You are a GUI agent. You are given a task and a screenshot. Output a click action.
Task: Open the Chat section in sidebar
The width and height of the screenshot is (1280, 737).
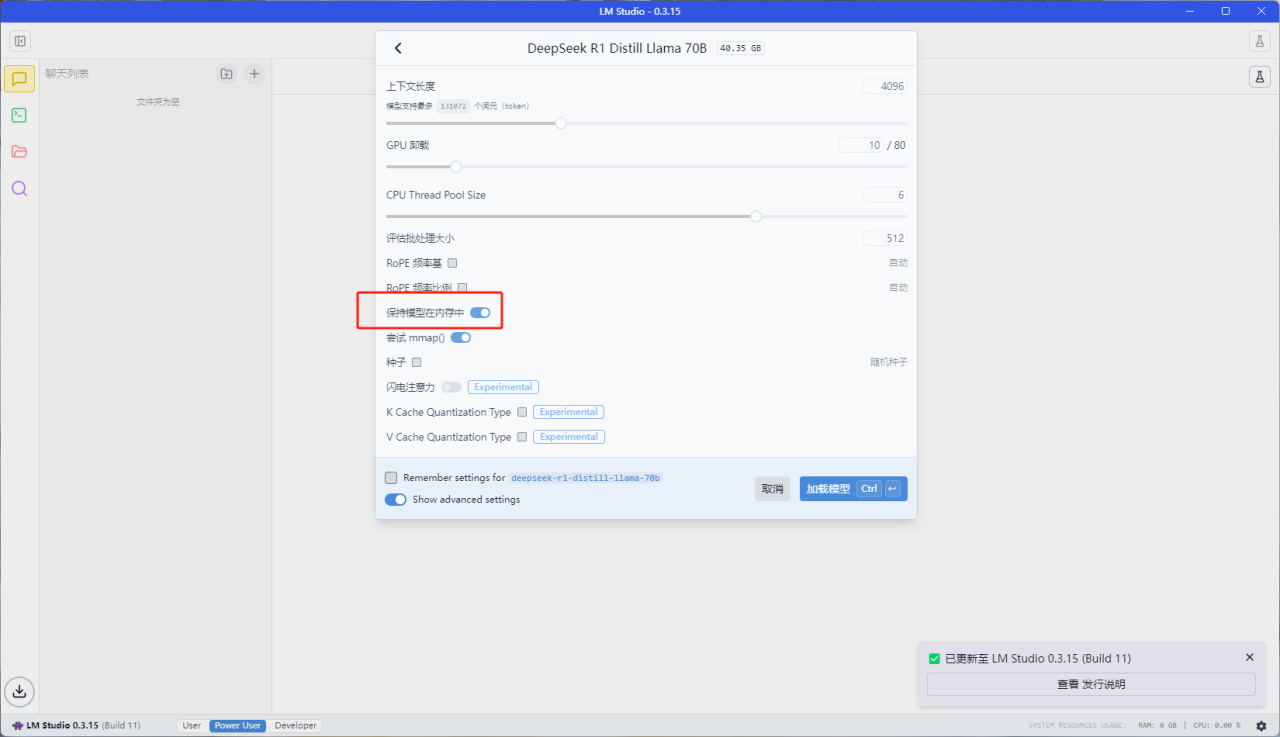tap(19, 79)
